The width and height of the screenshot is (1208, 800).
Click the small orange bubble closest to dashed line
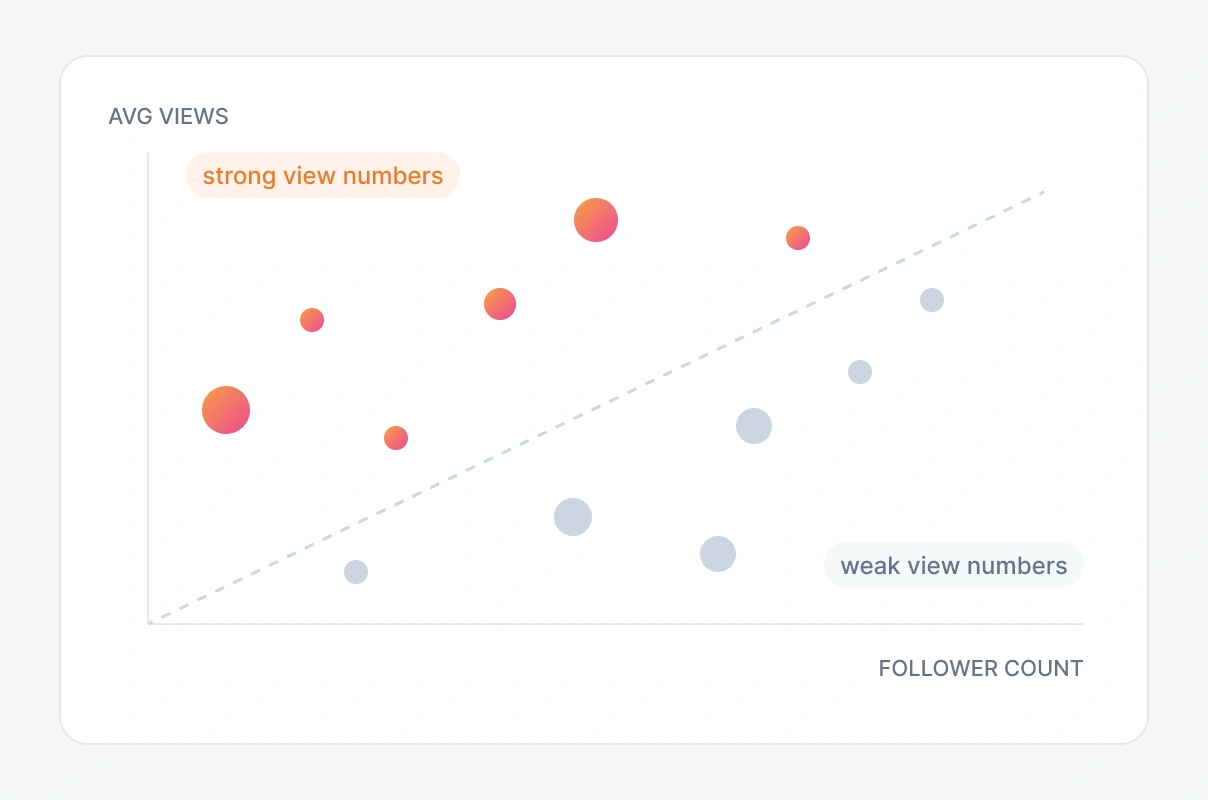(396, 438)
